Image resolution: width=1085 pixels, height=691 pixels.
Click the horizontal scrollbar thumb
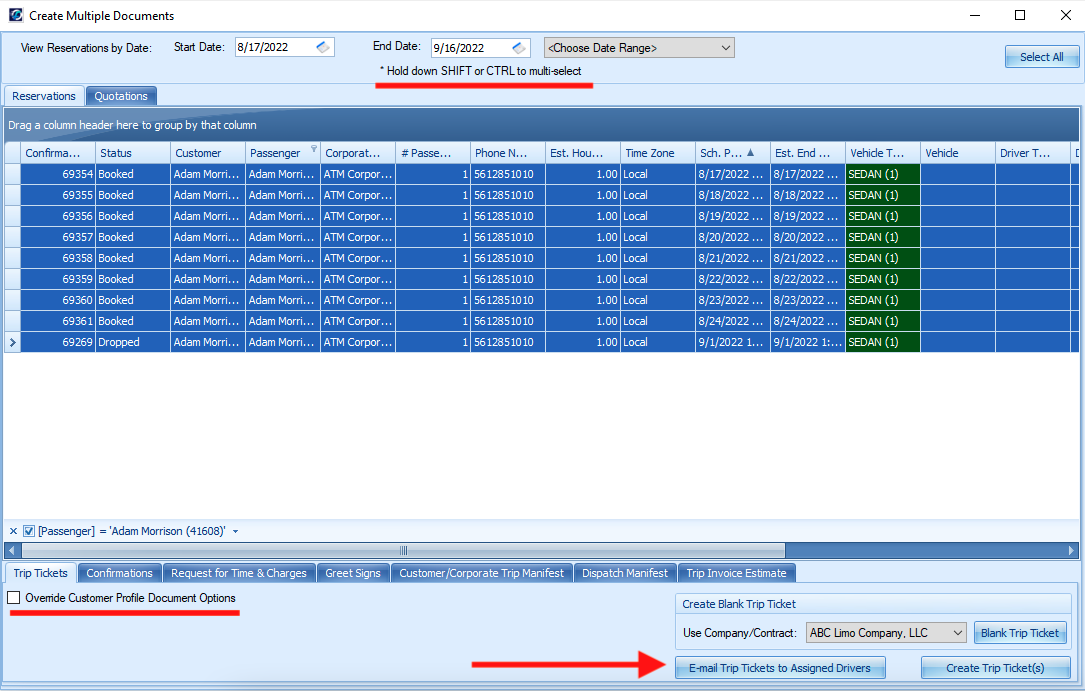(x=403, y=551)
